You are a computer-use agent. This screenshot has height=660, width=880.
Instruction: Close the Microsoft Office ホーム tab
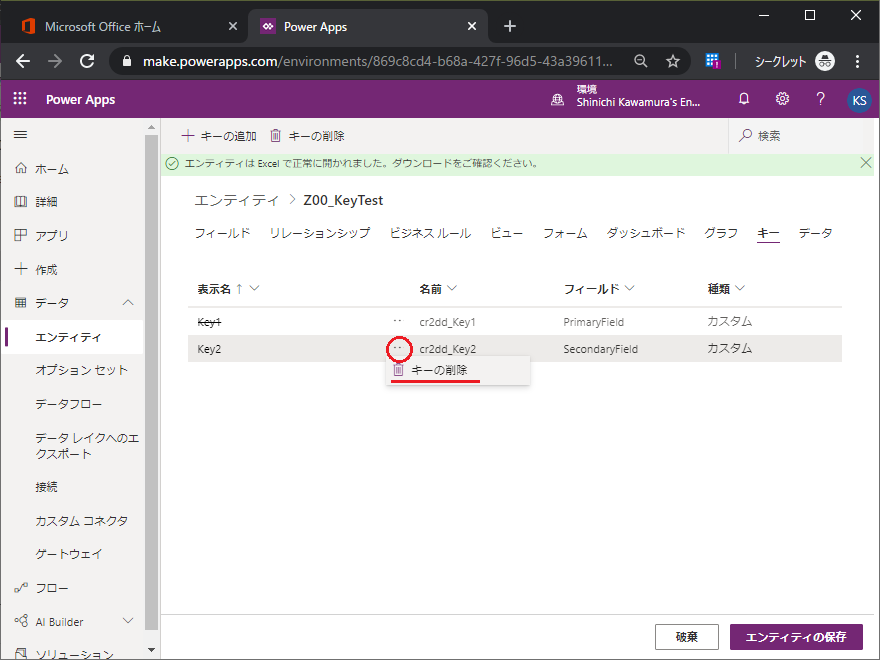(233, 26)
